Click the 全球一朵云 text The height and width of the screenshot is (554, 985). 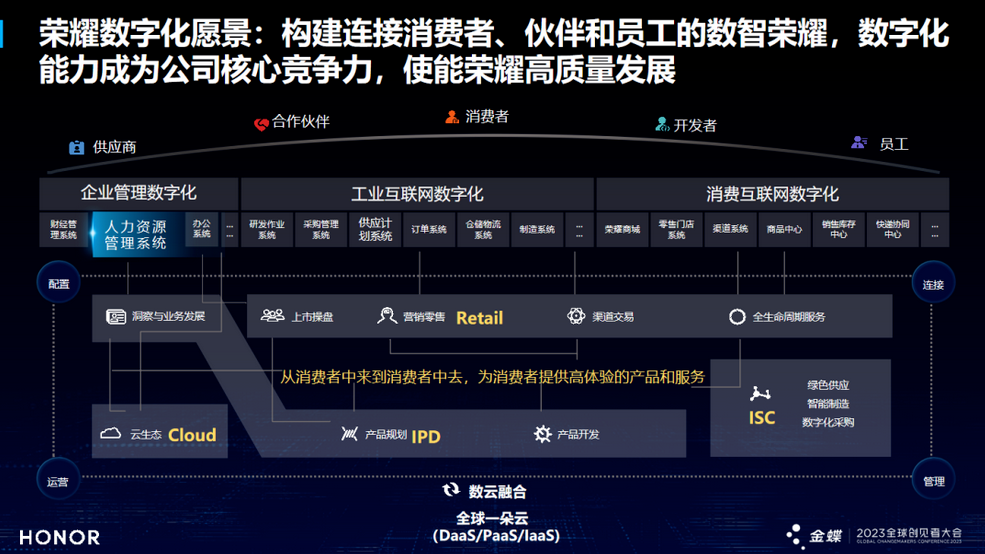(x=492, y=518)
